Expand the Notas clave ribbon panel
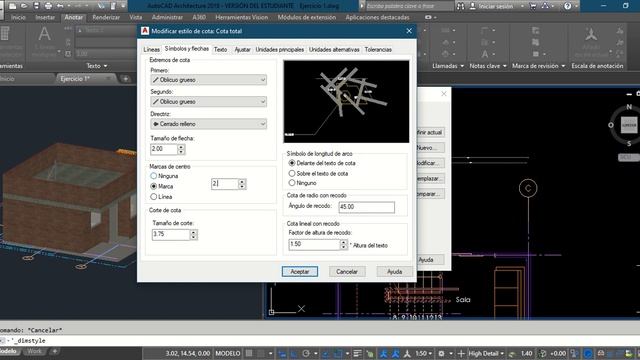Viewport: 640px width, 360px height. point(488,66)
